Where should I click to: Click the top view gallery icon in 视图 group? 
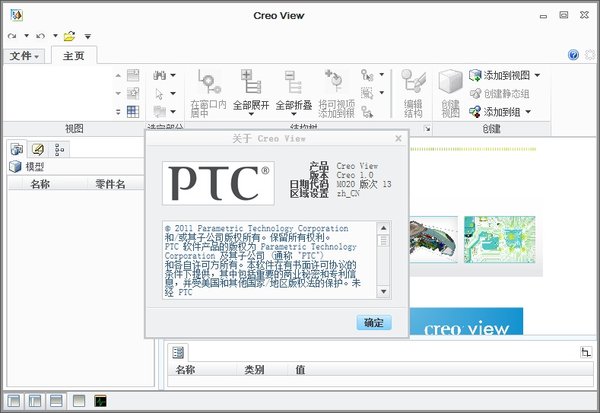pyautogui.click(x=133, y=75)
